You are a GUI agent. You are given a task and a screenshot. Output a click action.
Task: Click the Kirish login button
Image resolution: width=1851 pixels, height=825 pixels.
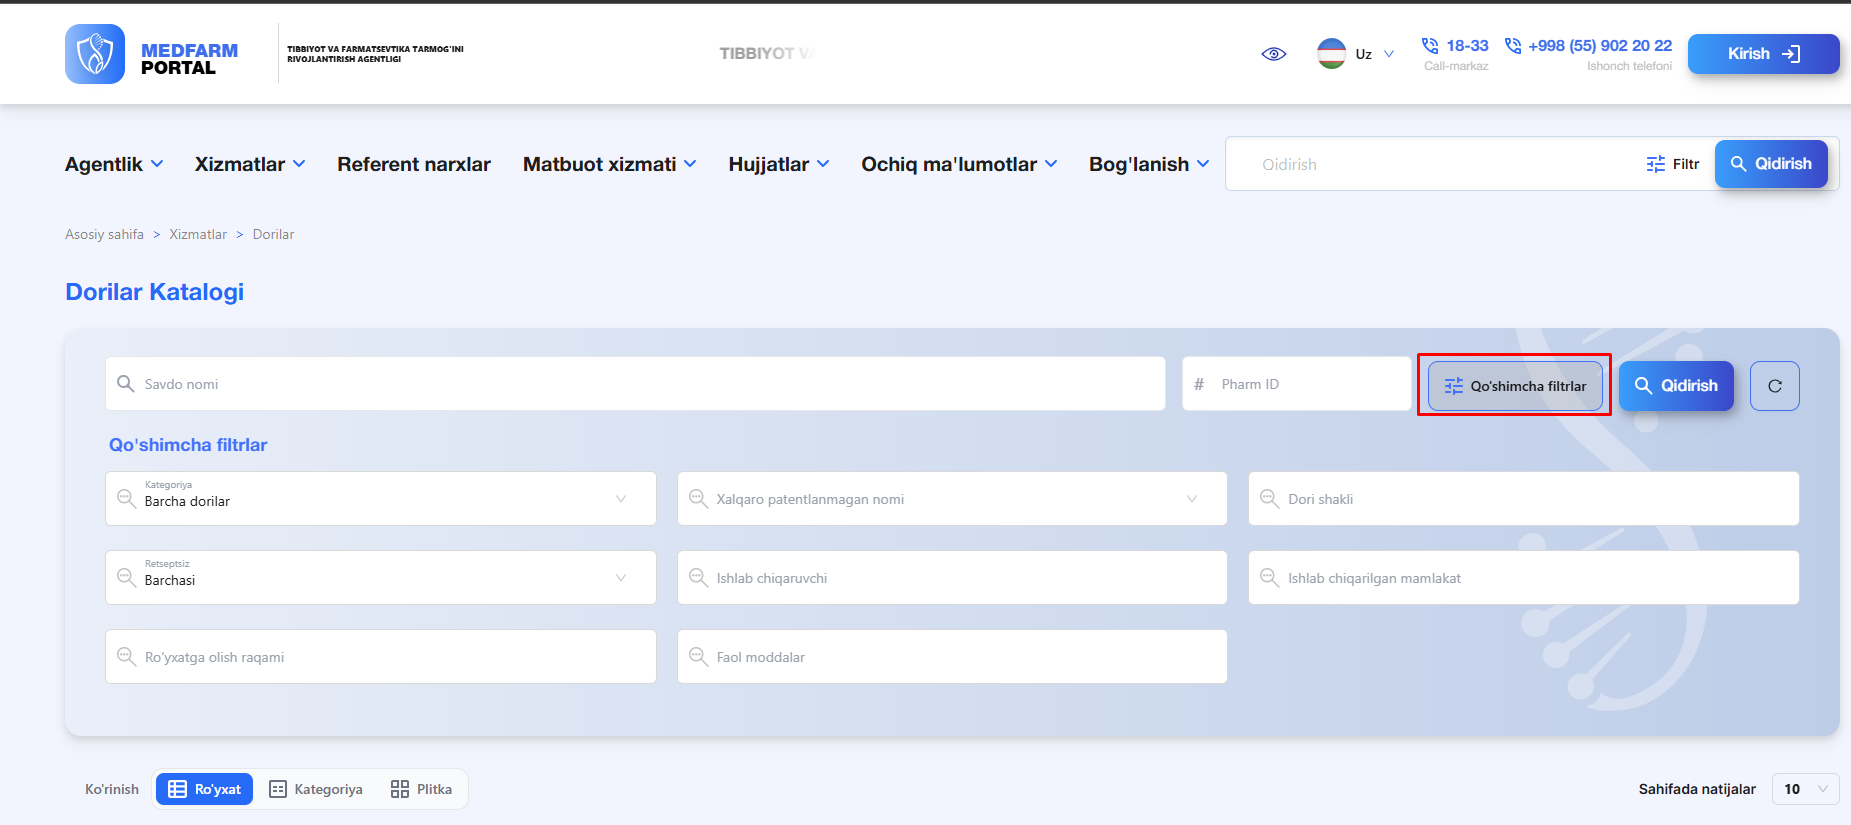1763,54
